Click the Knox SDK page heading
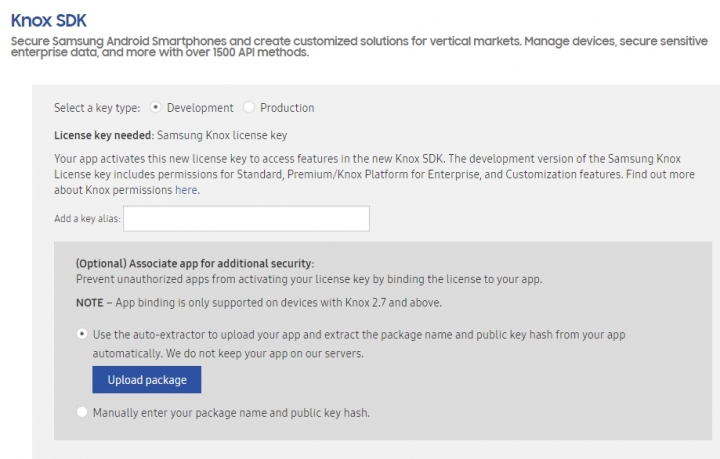Viewport: 720px width, 459px height. (x=49, y=21)
